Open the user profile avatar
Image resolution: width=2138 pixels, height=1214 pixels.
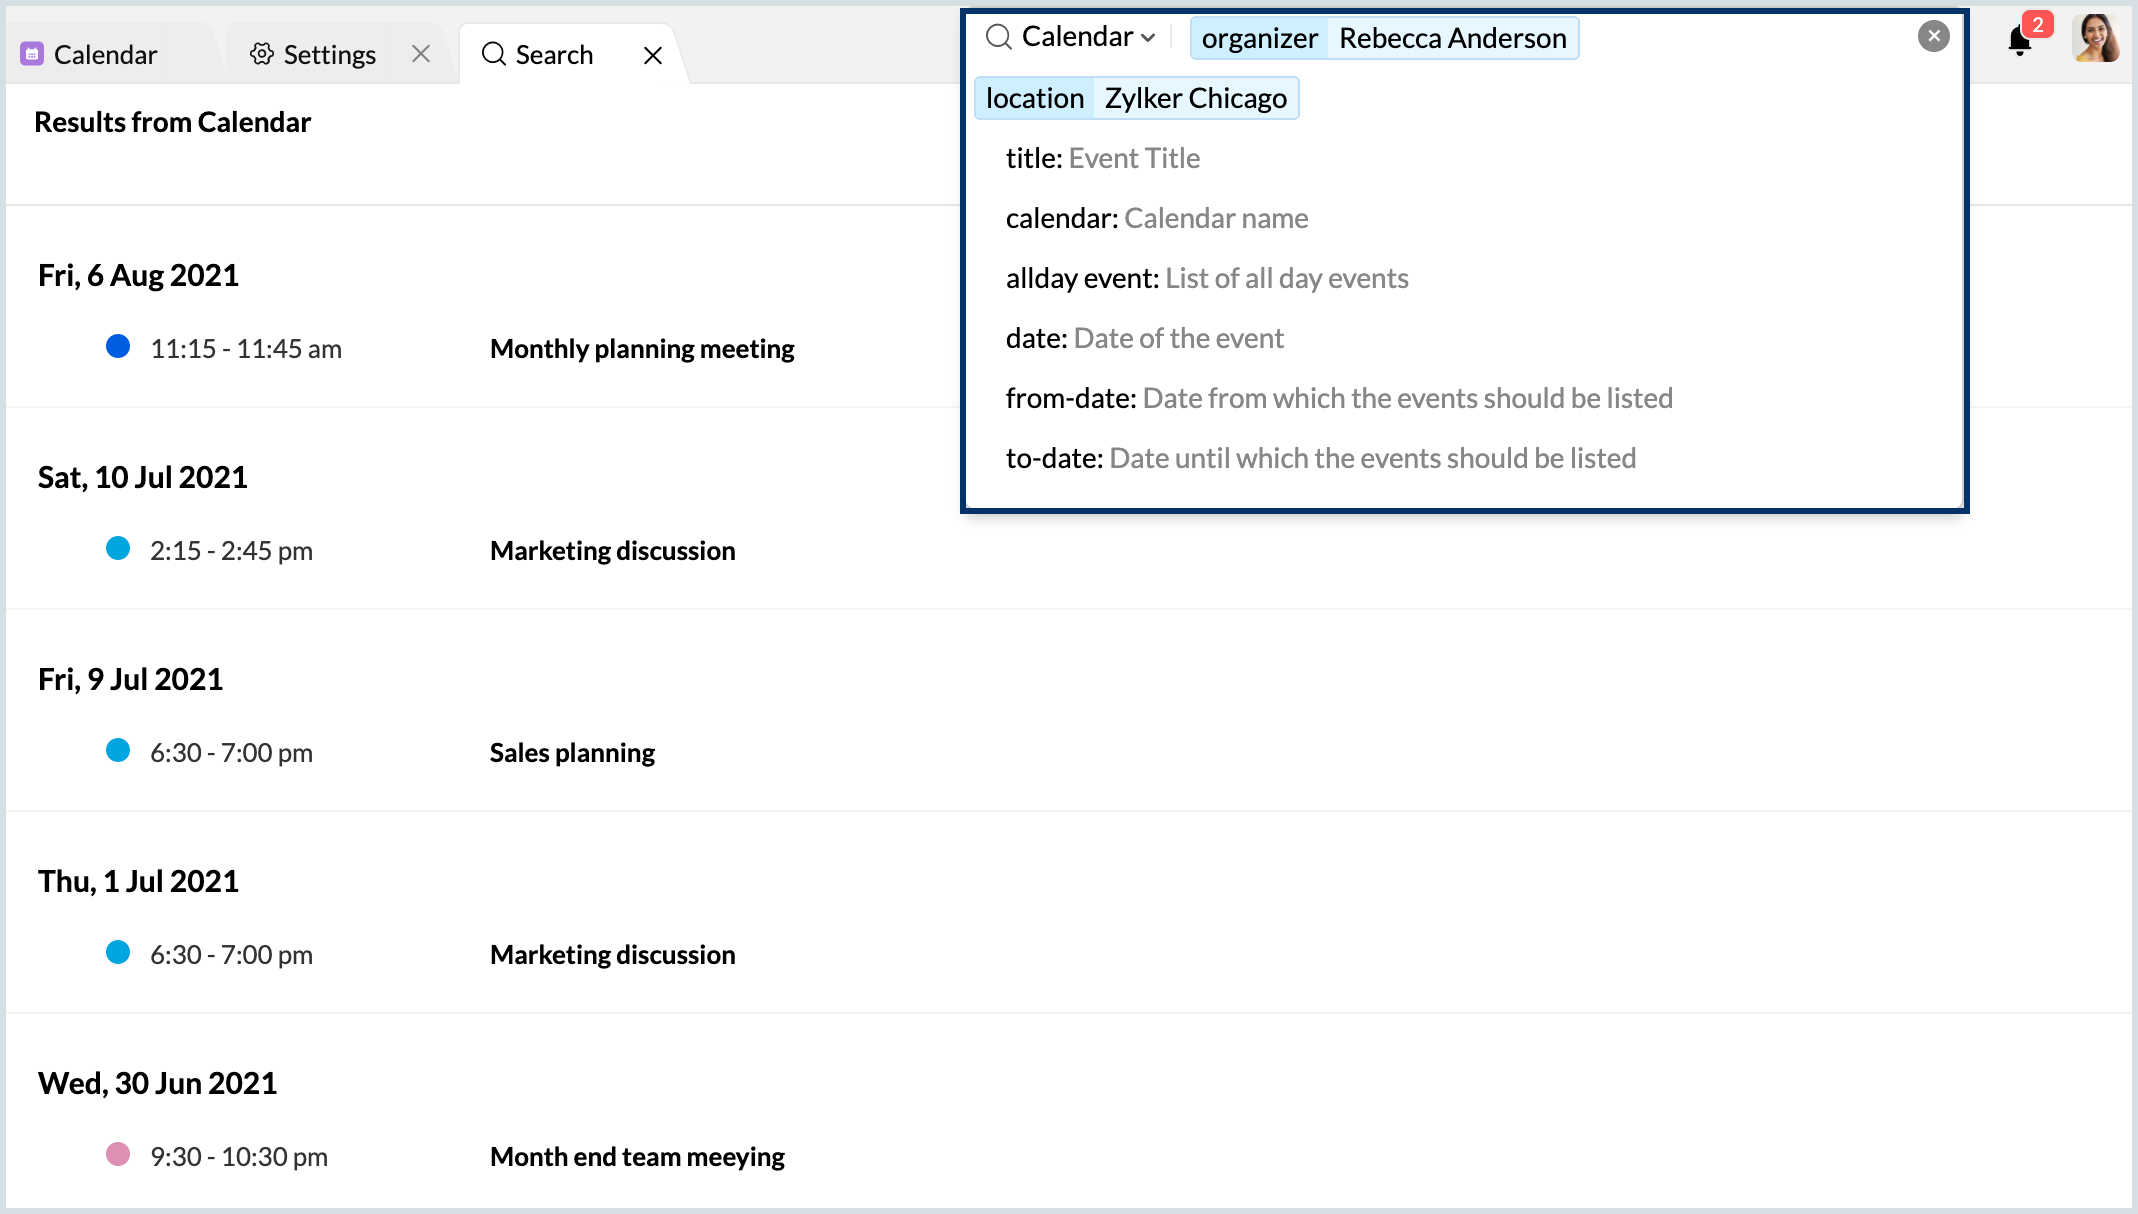point(2096,39)
